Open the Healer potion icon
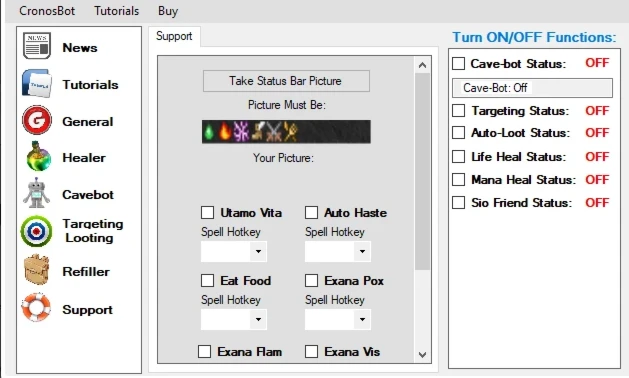629x378 pixels. (x=38, y=156)
